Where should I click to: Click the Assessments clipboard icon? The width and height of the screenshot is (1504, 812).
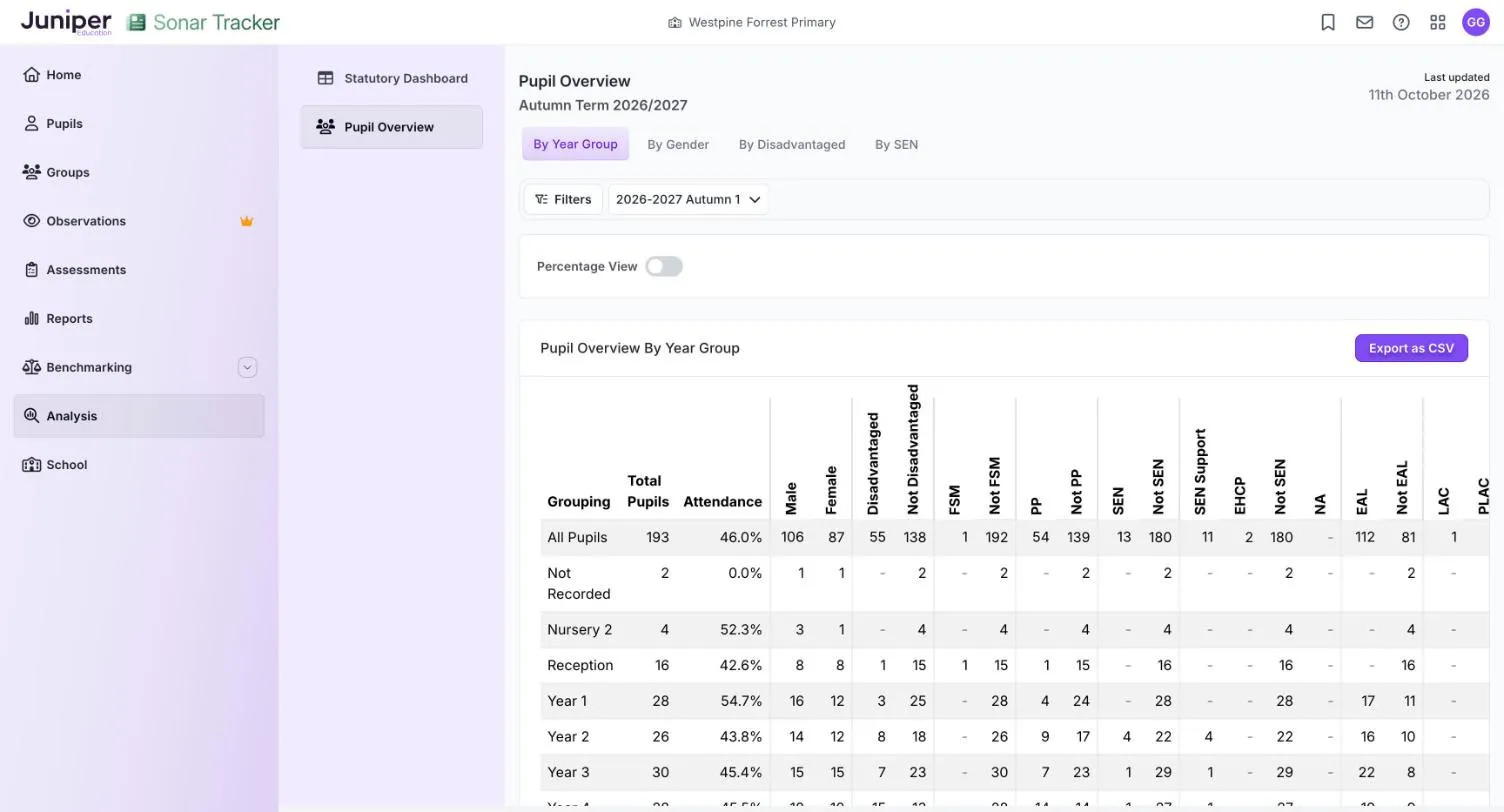click(31, 270)
